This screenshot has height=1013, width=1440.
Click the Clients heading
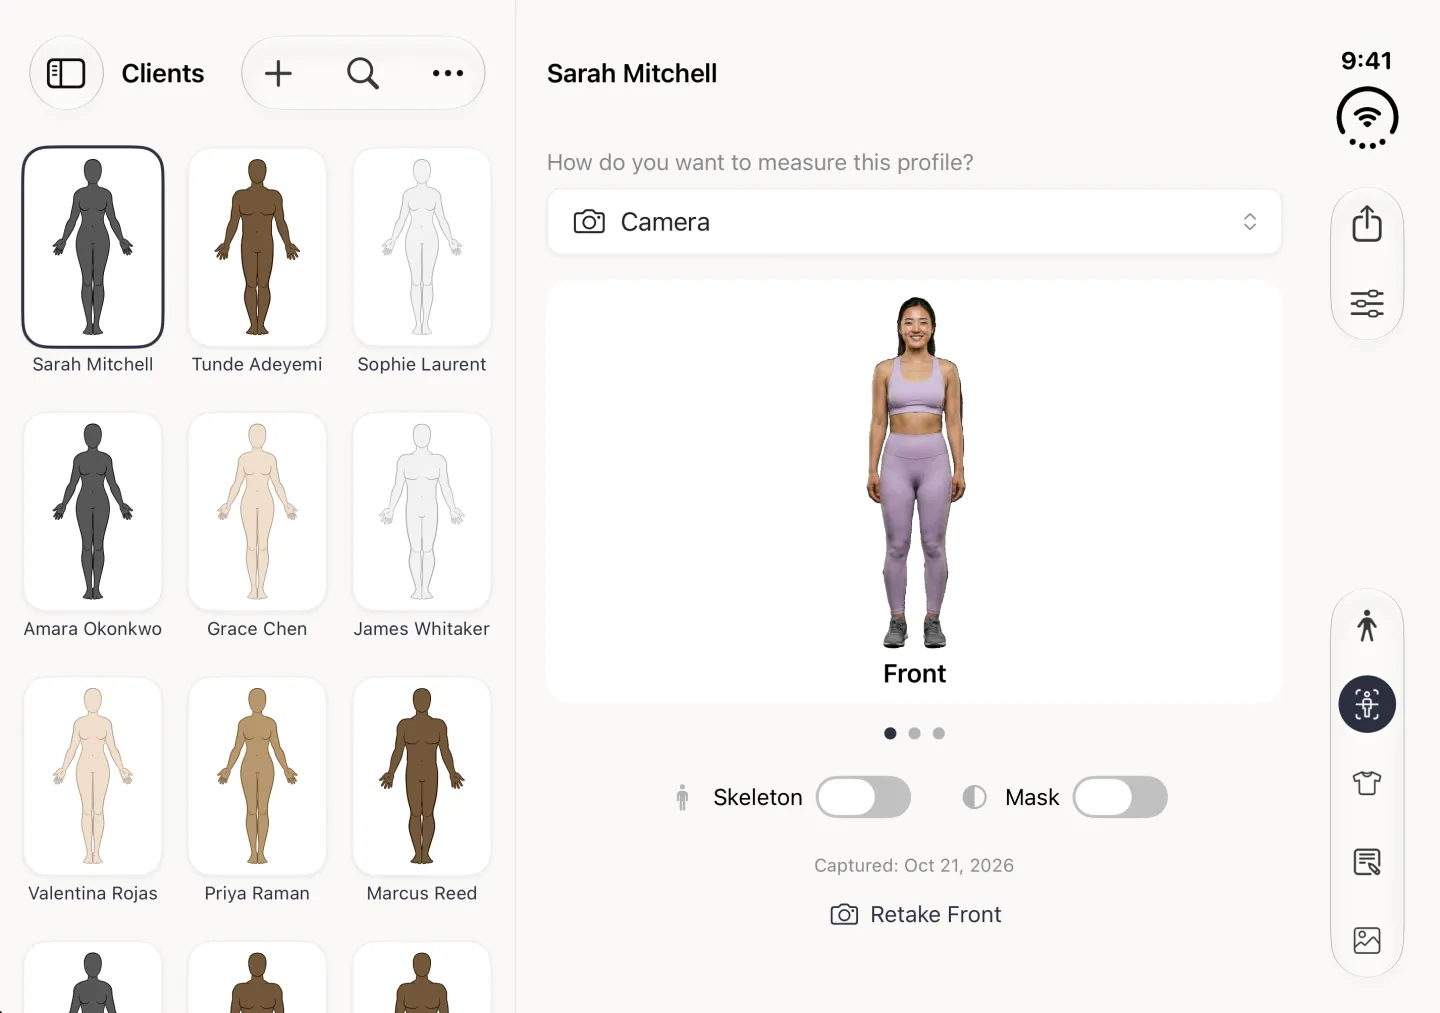(x=163, y=73)
